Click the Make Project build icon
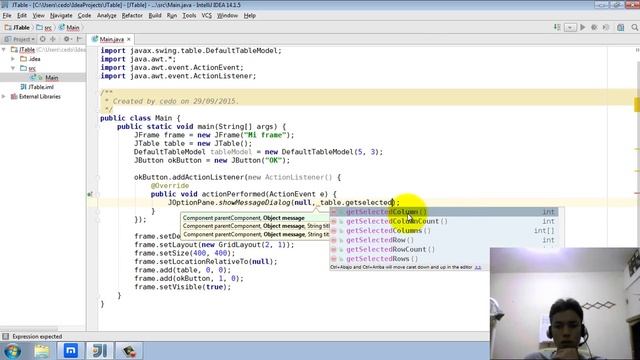Screen dimensions: 640x360 557,27
